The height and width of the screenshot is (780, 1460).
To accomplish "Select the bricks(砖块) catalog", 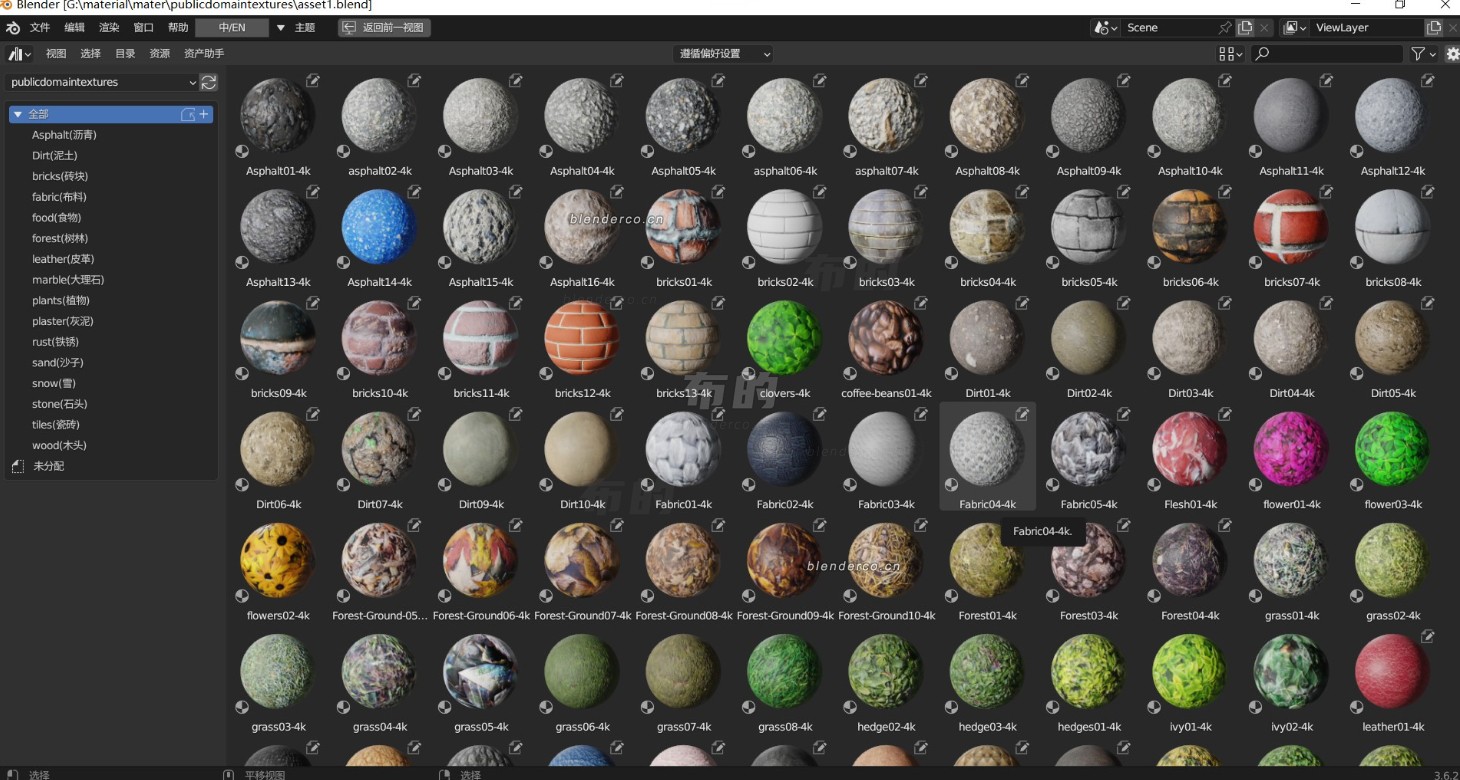I will click(x=60, y=177).
